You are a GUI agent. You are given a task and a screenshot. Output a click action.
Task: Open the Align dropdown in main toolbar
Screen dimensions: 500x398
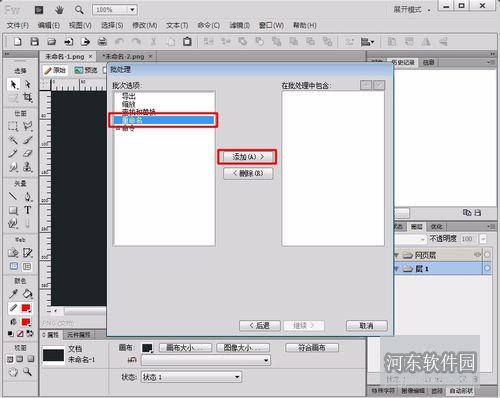(367, 42)
